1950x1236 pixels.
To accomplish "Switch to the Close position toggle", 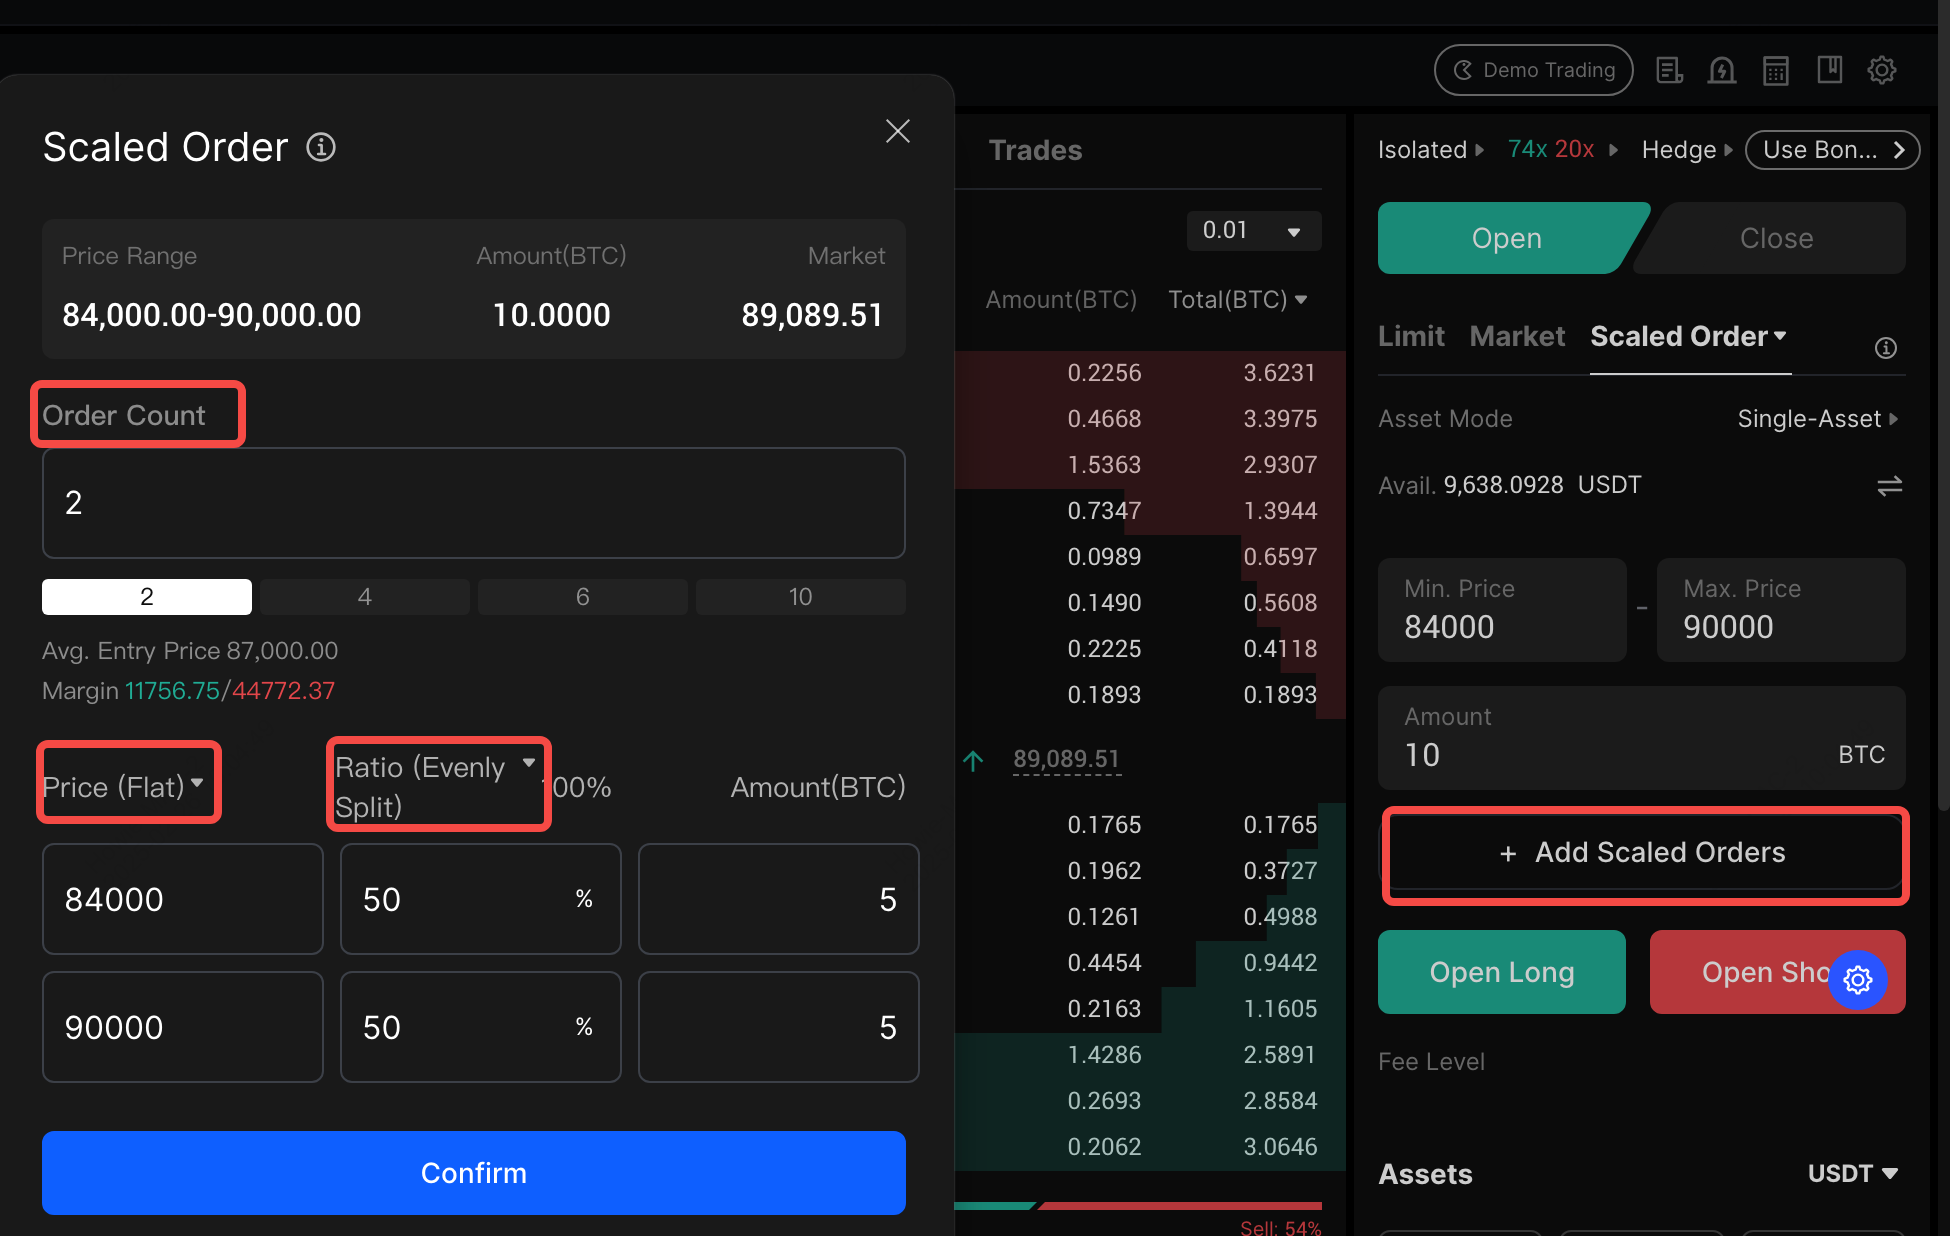I will pos(1776,238).
